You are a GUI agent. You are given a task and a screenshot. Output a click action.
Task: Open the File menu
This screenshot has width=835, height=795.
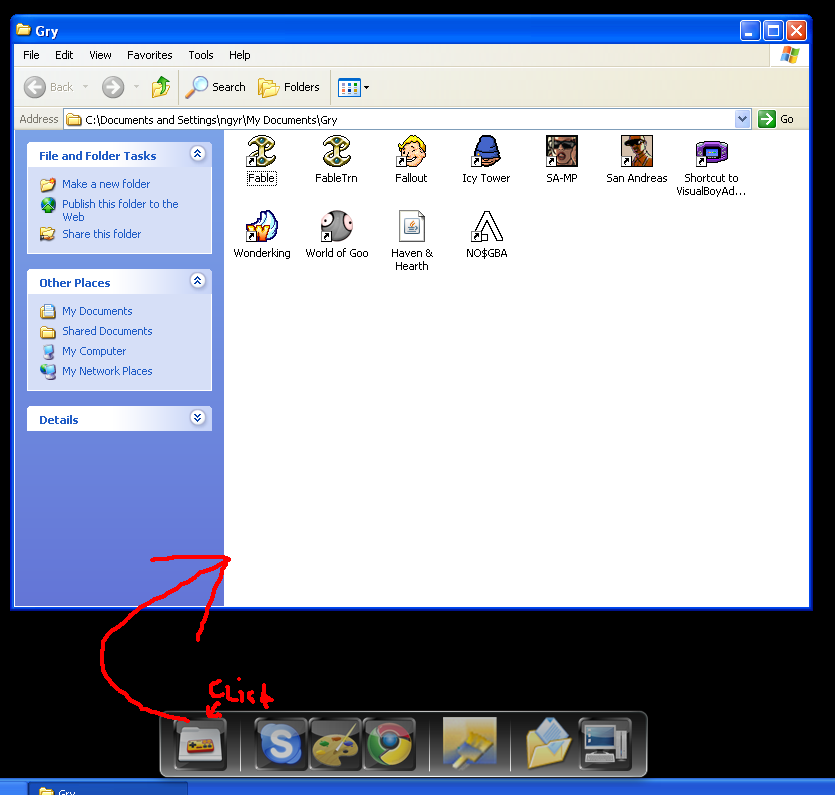[31, 55]
